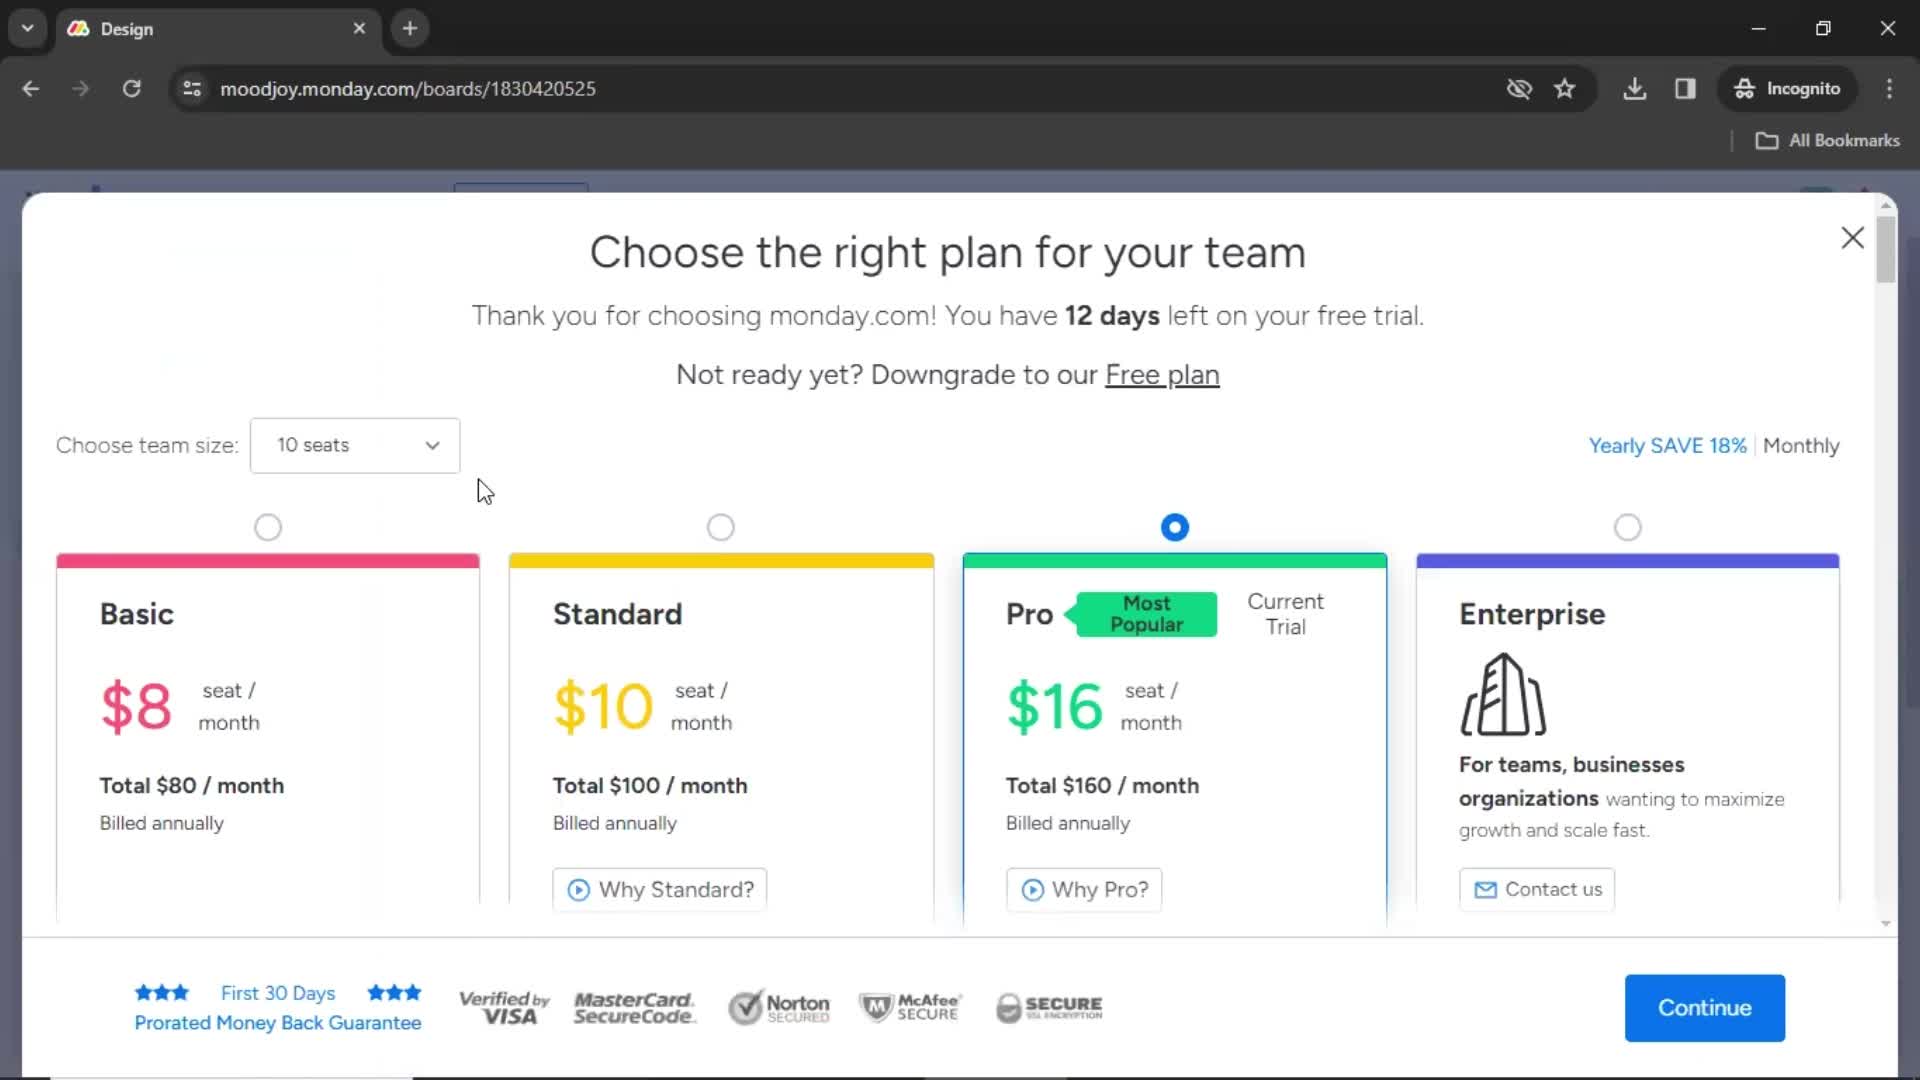Click the Why Standard? play icon
The width and height of the screenshot is (1920, 1080).
tap(578, 889)
